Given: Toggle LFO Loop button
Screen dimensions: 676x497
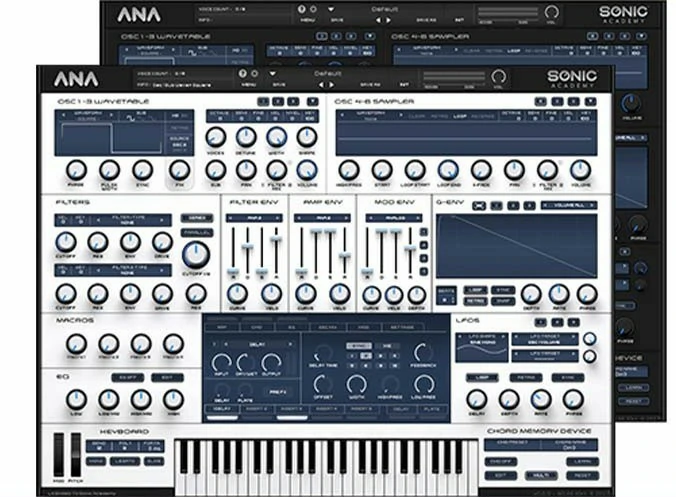Looking at the screenshot, I should coord(482,378).
